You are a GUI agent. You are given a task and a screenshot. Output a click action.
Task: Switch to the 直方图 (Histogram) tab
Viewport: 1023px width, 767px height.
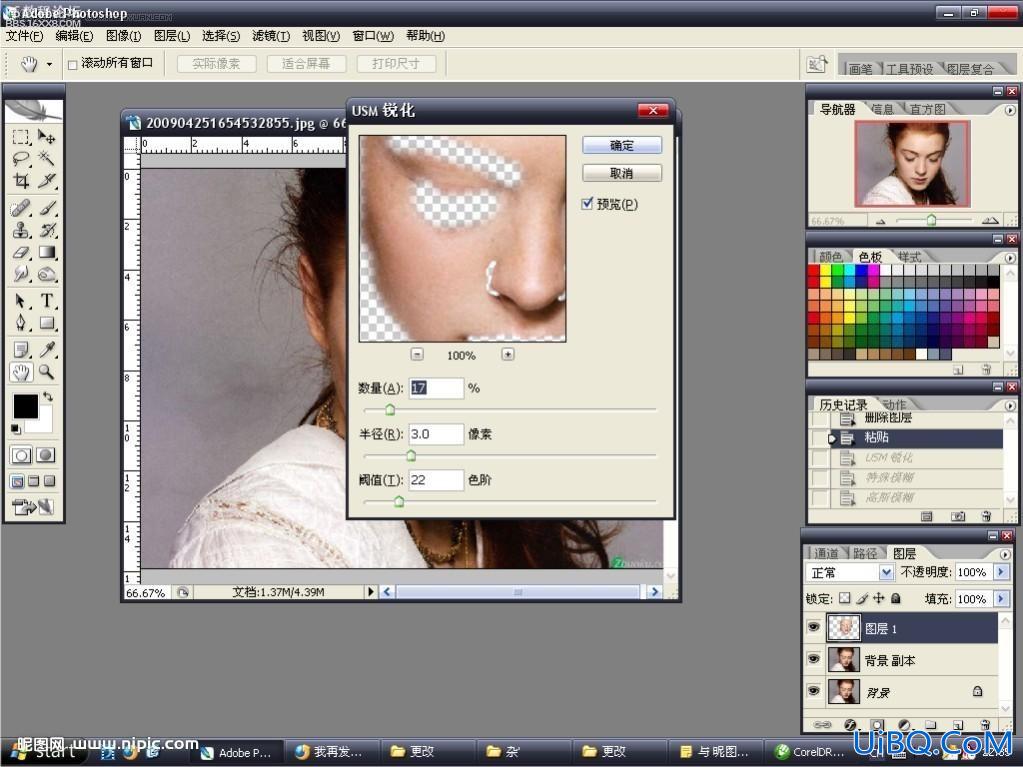click(x=928, y=110)
